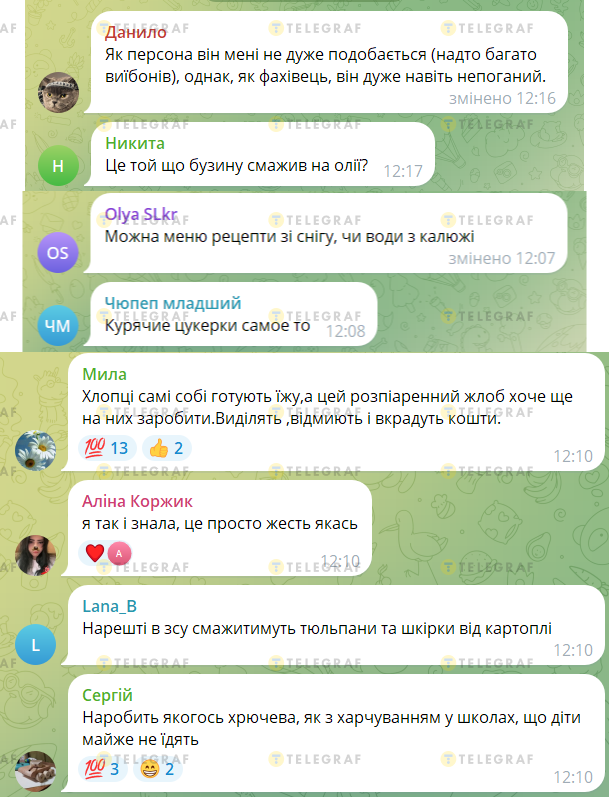
Task: Open Olya SLkr's purple OS avatar
Action: click(x=58, y=253)
